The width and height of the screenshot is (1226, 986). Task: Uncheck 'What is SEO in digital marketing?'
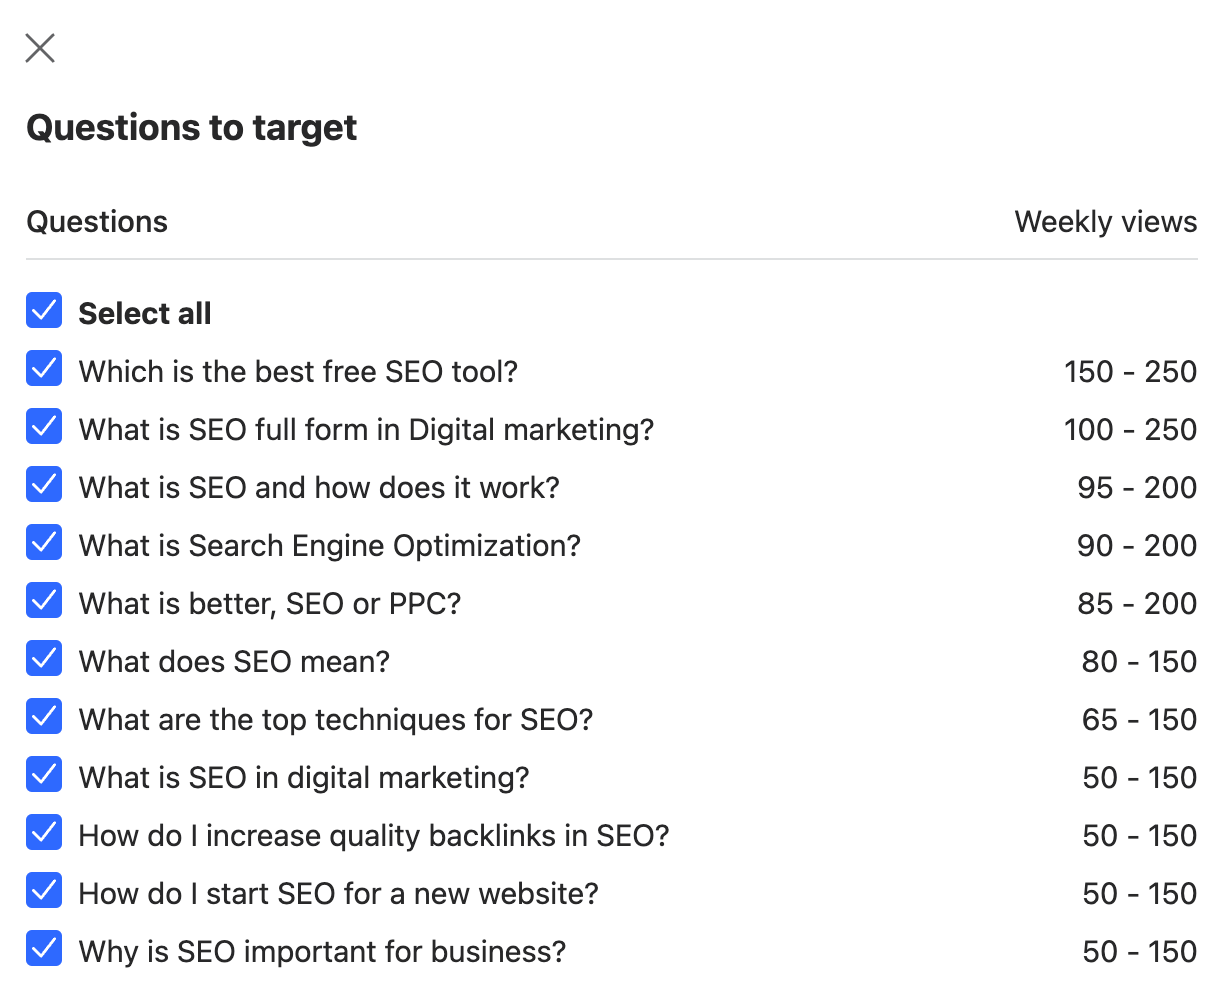coord(44,775)
